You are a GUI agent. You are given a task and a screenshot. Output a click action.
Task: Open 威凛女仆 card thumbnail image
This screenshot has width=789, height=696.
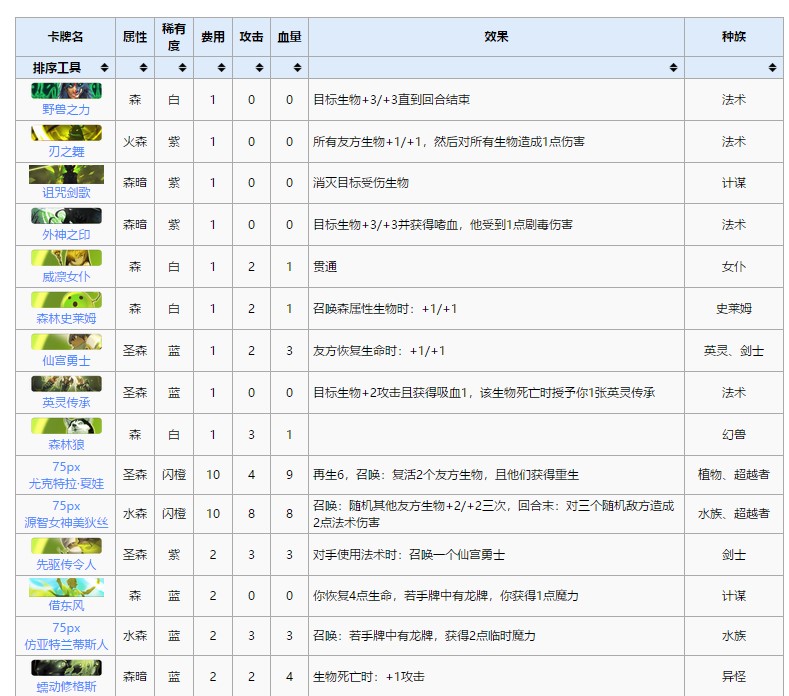tap(66, 258)
